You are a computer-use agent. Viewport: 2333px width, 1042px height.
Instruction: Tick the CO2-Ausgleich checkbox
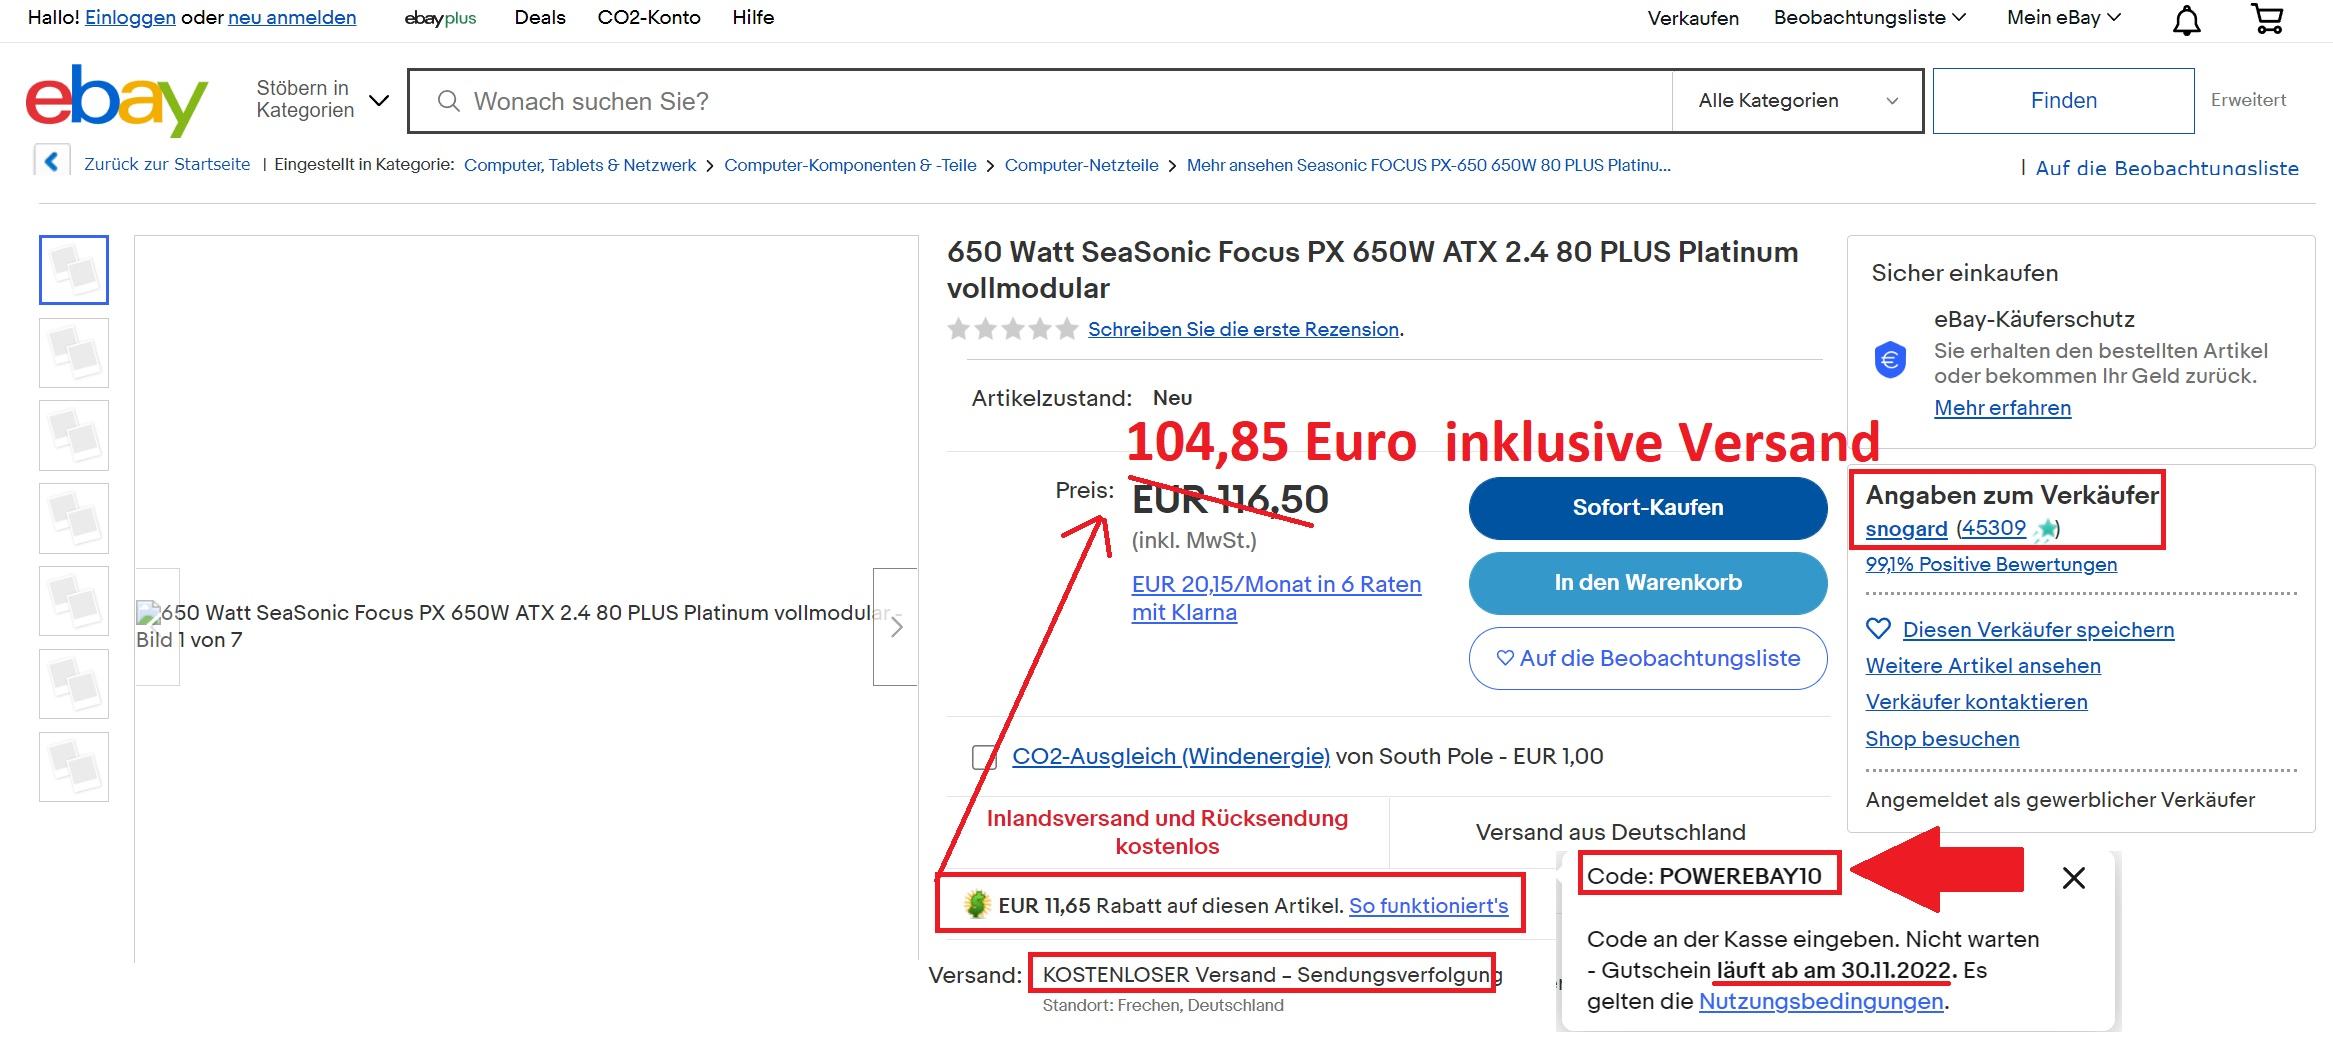(x=984, y=757)
